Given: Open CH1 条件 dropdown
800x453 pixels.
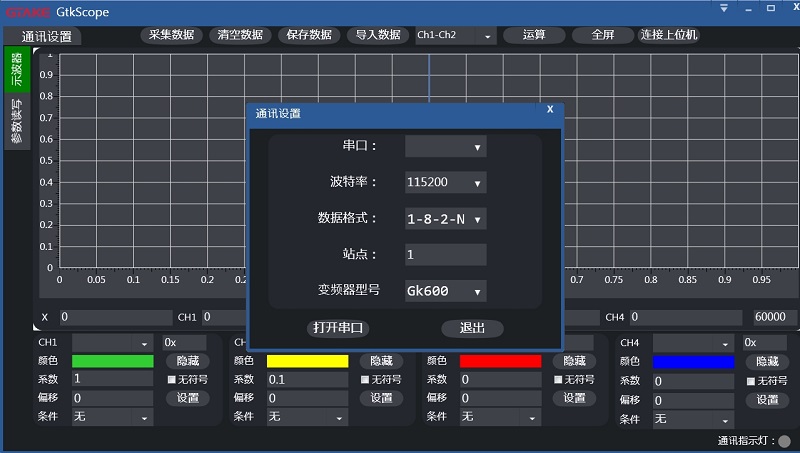Looking at the screenshot, I should 112,417.
